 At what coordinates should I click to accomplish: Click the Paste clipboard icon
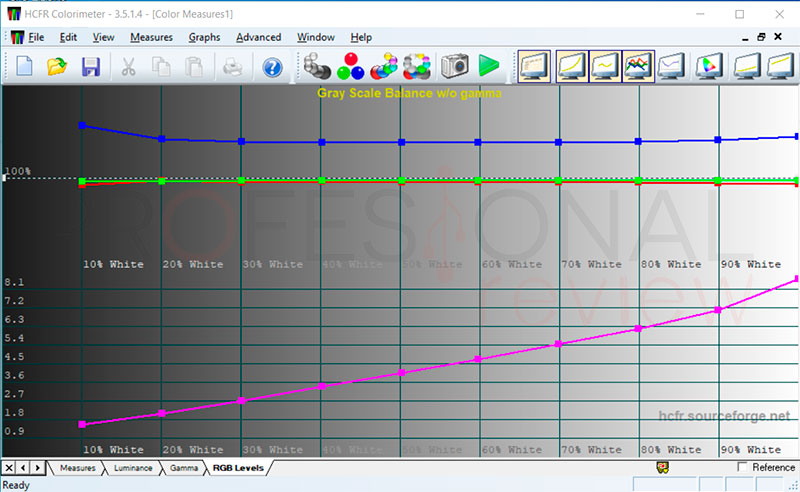click(x=194, y=66)
